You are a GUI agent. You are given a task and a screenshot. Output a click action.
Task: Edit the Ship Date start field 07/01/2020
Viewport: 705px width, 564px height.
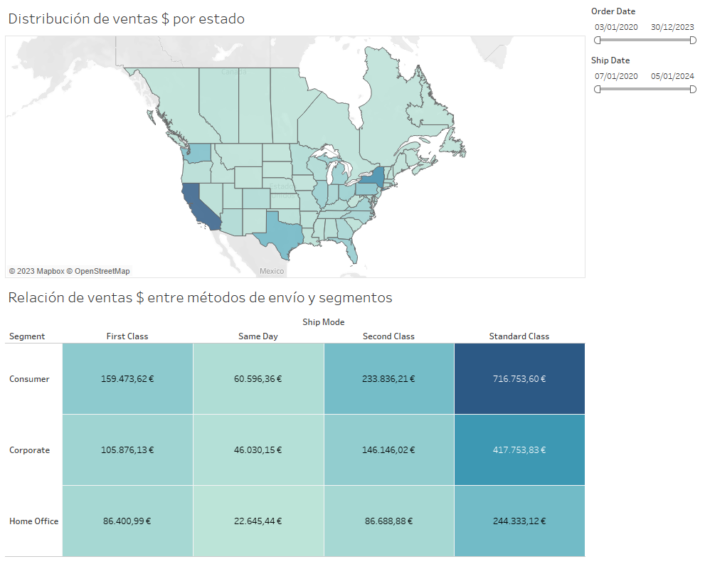pyautogui.click(x=615, y=76)
